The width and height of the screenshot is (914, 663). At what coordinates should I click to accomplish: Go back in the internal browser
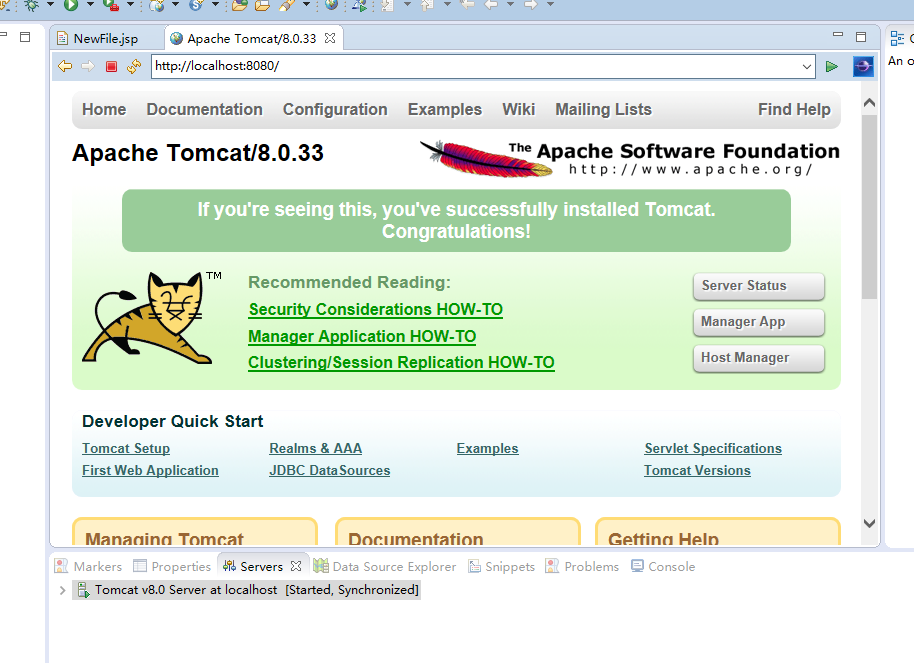tap(65, 66)
